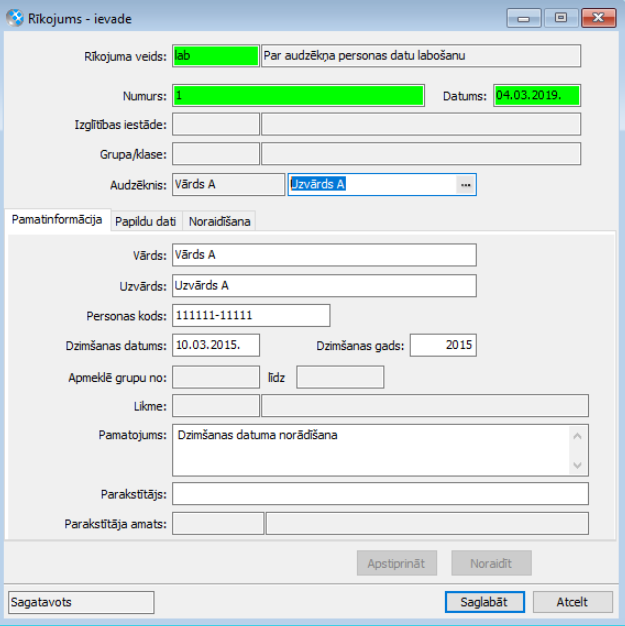Click the Likme description field
The height and width of the screenshot is (626, 625).
tap(425, 406)
